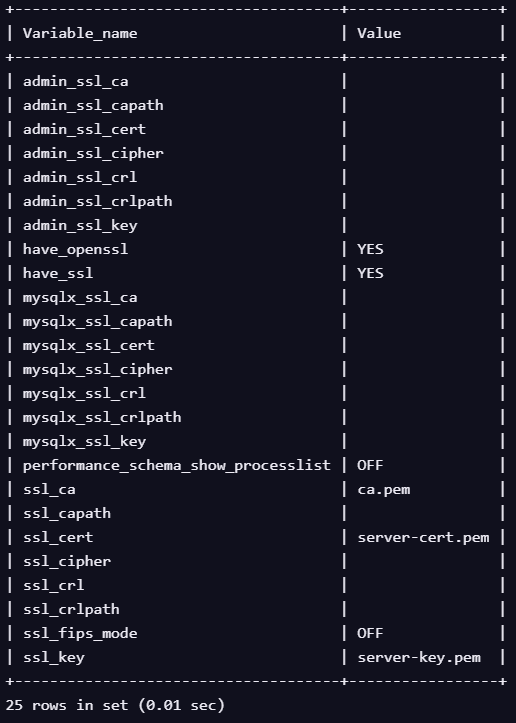Click the Value column header

(x=379, y=34)
